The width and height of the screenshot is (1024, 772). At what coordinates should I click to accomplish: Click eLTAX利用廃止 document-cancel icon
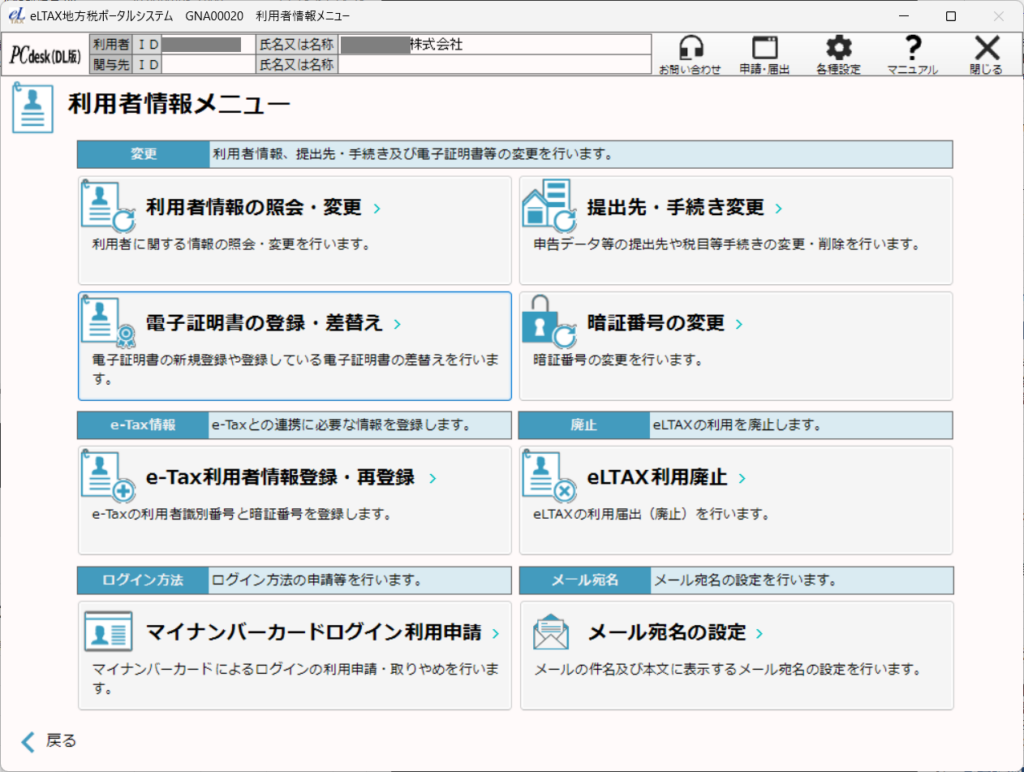click(x=549, y=477)
